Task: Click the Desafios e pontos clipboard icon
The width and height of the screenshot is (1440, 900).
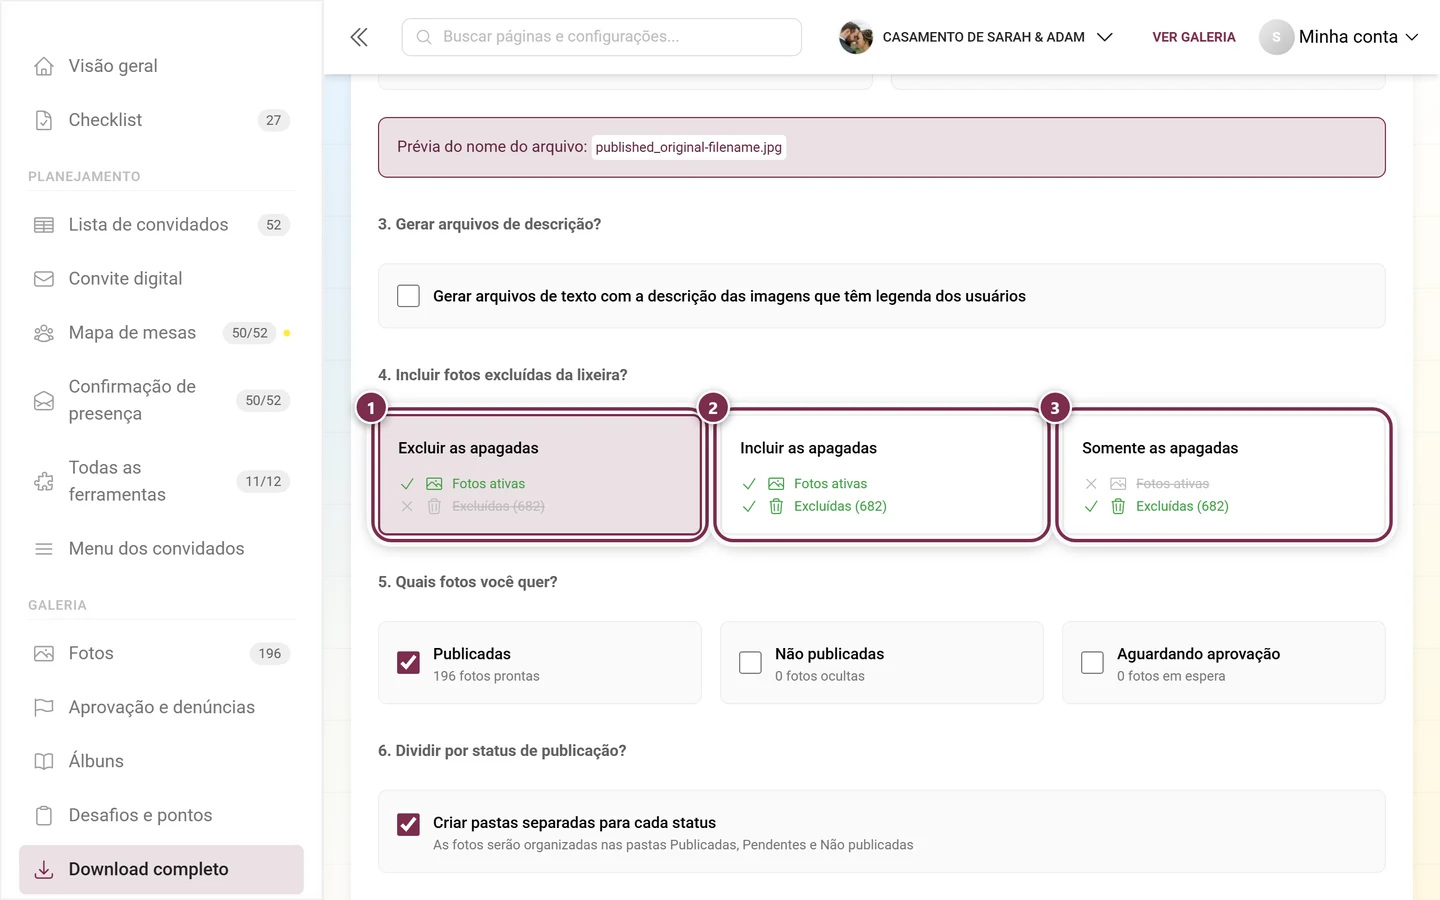Action: (x=44, y=816)
